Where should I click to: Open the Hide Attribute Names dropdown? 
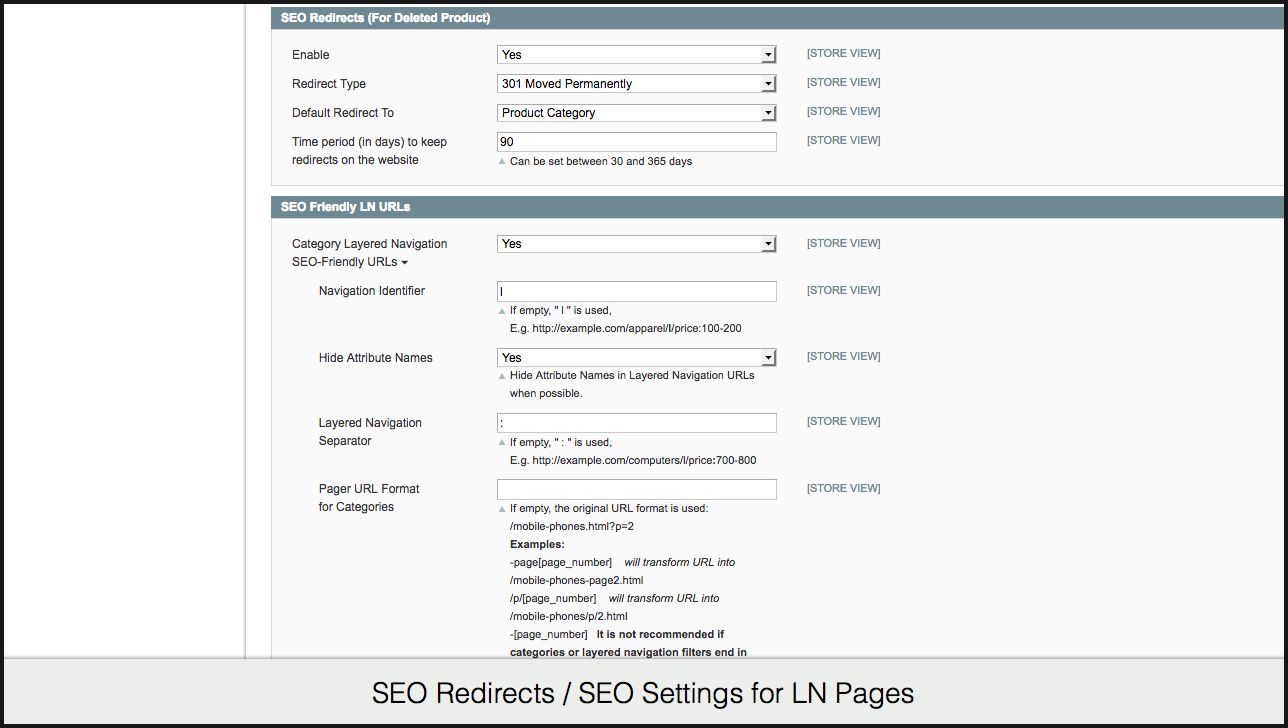636,357
